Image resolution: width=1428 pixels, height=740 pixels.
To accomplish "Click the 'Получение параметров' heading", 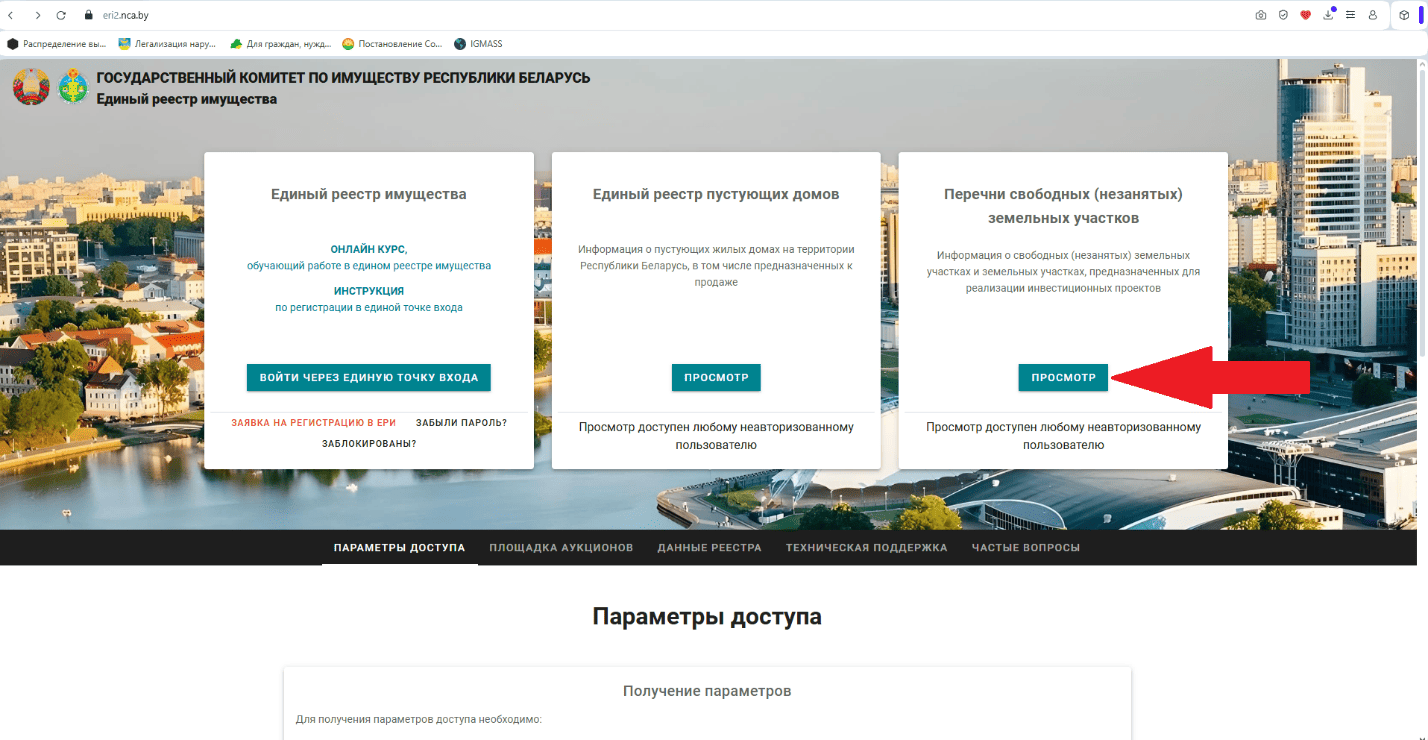I will [x=707, y=691].
